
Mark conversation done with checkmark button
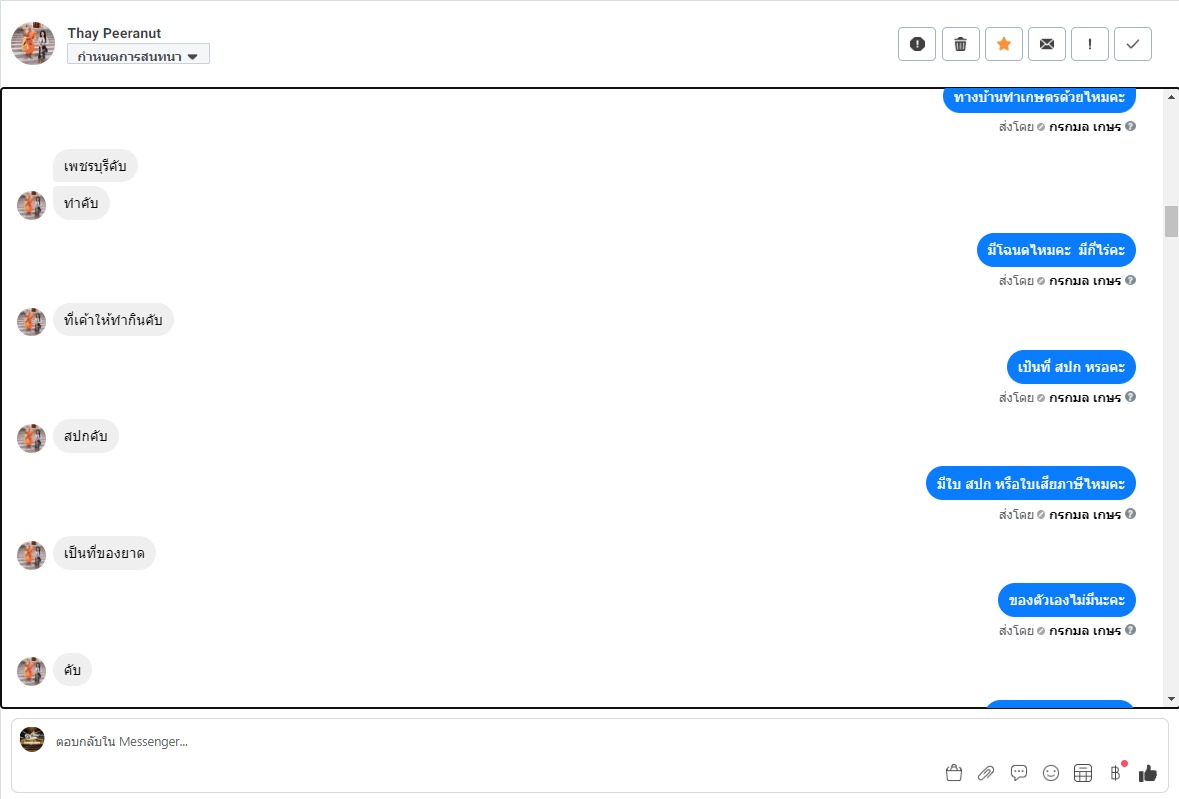coord(1133,44)
